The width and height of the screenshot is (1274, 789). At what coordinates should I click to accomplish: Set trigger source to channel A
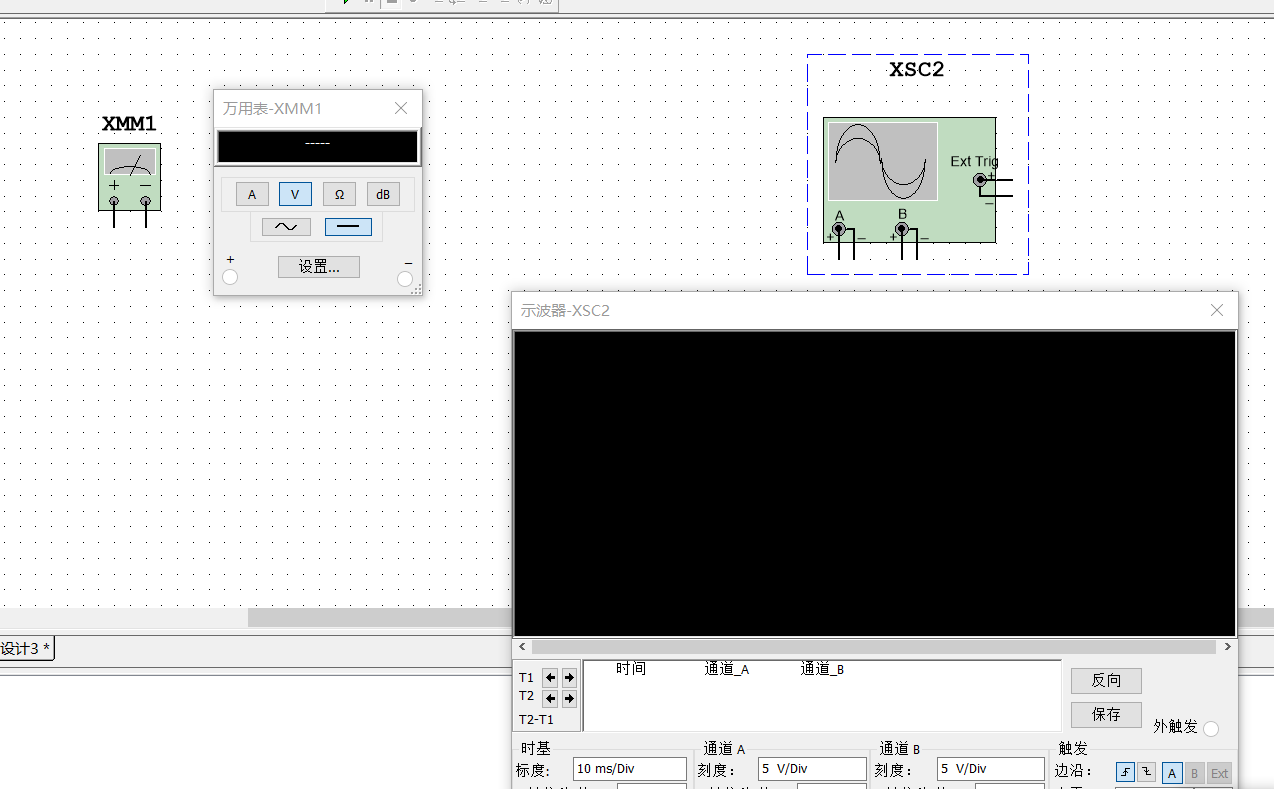tap(1172, 773)
